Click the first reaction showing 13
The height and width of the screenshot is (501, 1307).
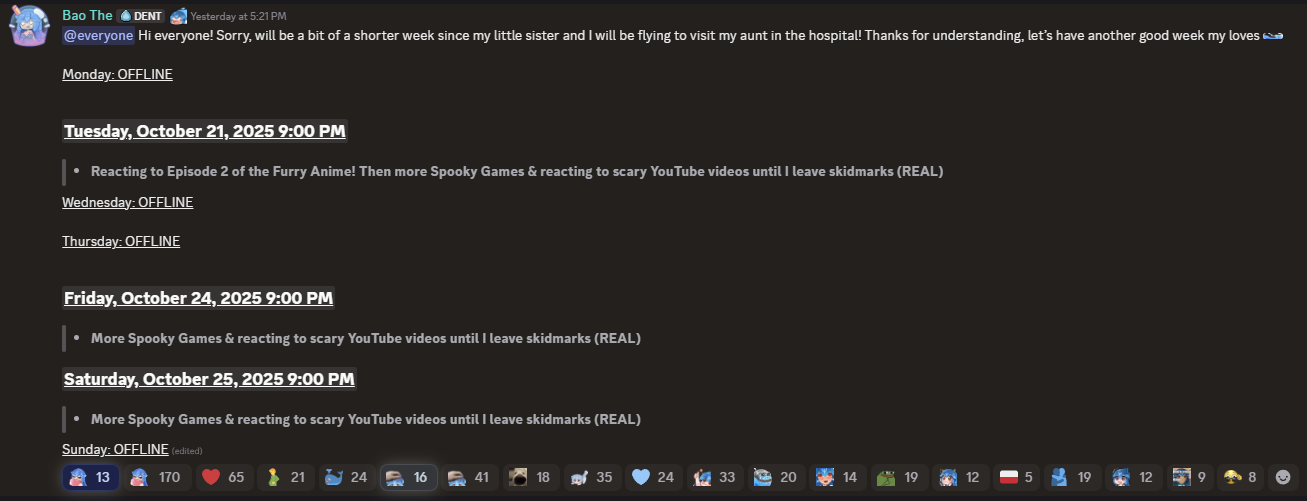coord(91,477)
